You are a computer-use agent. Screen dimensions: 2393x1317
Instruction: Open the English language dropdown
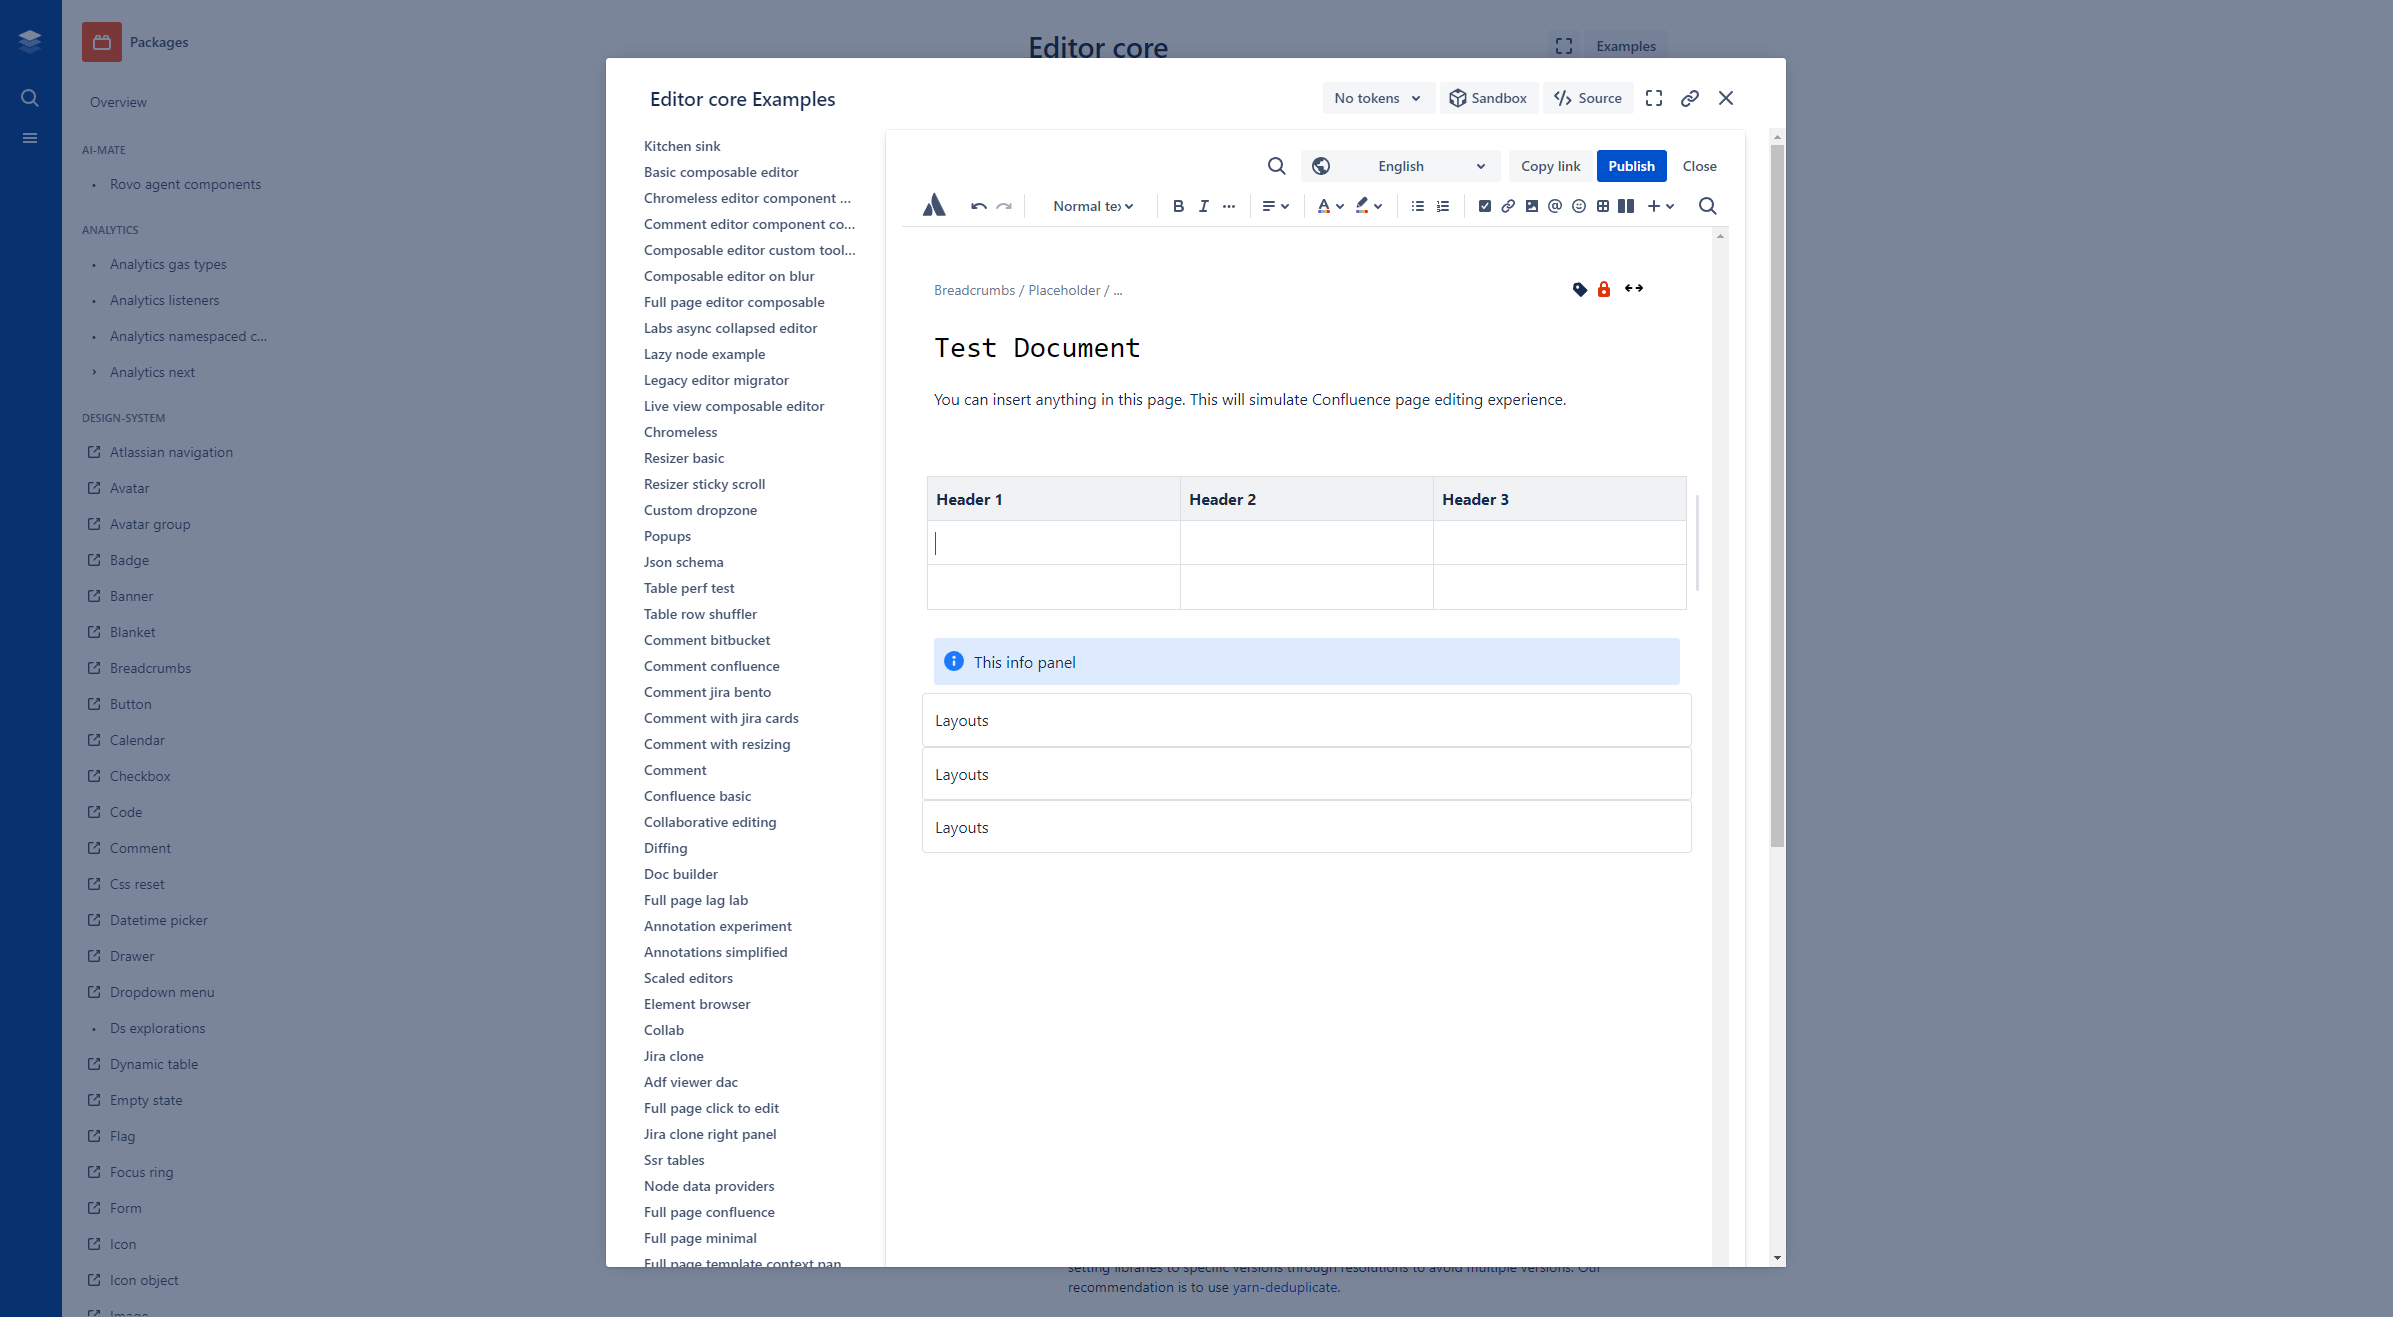pyautogui.click(x=1400, y=166)
